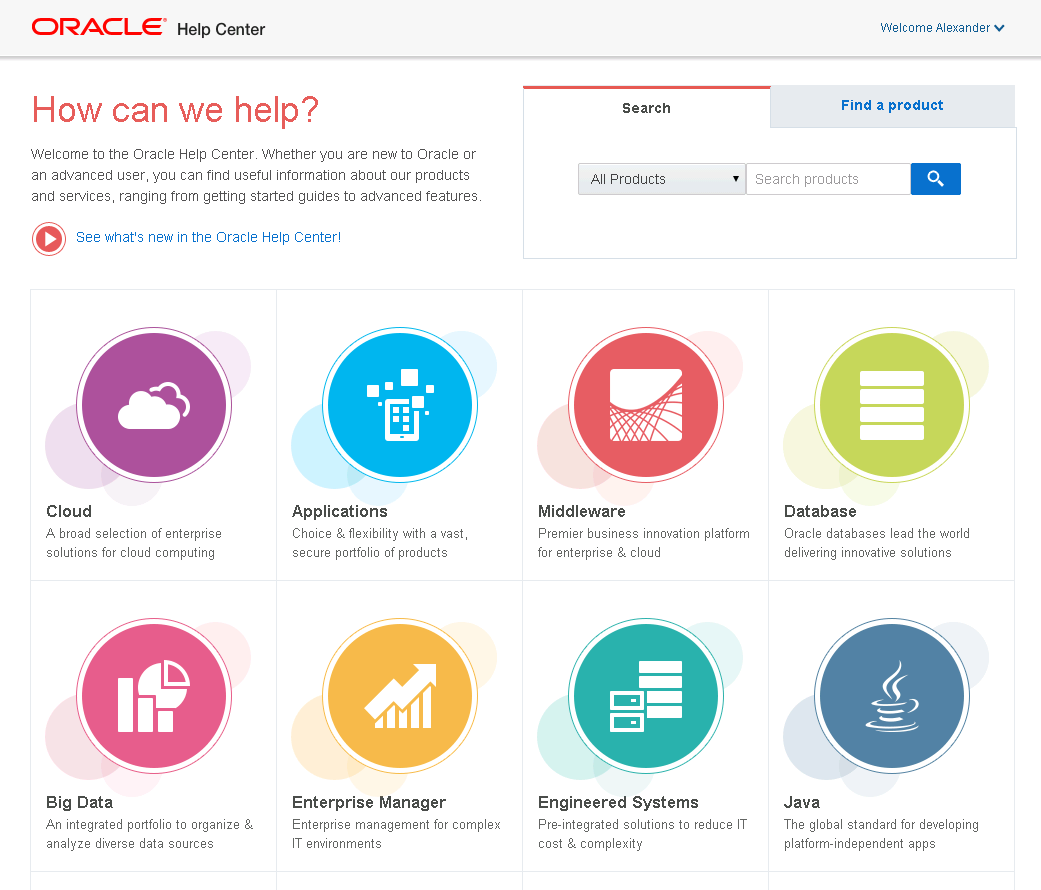Image resolution: width=1041 pixels, height=890 pixels.
Task: Select the Search tab
Action: point(645,107)
